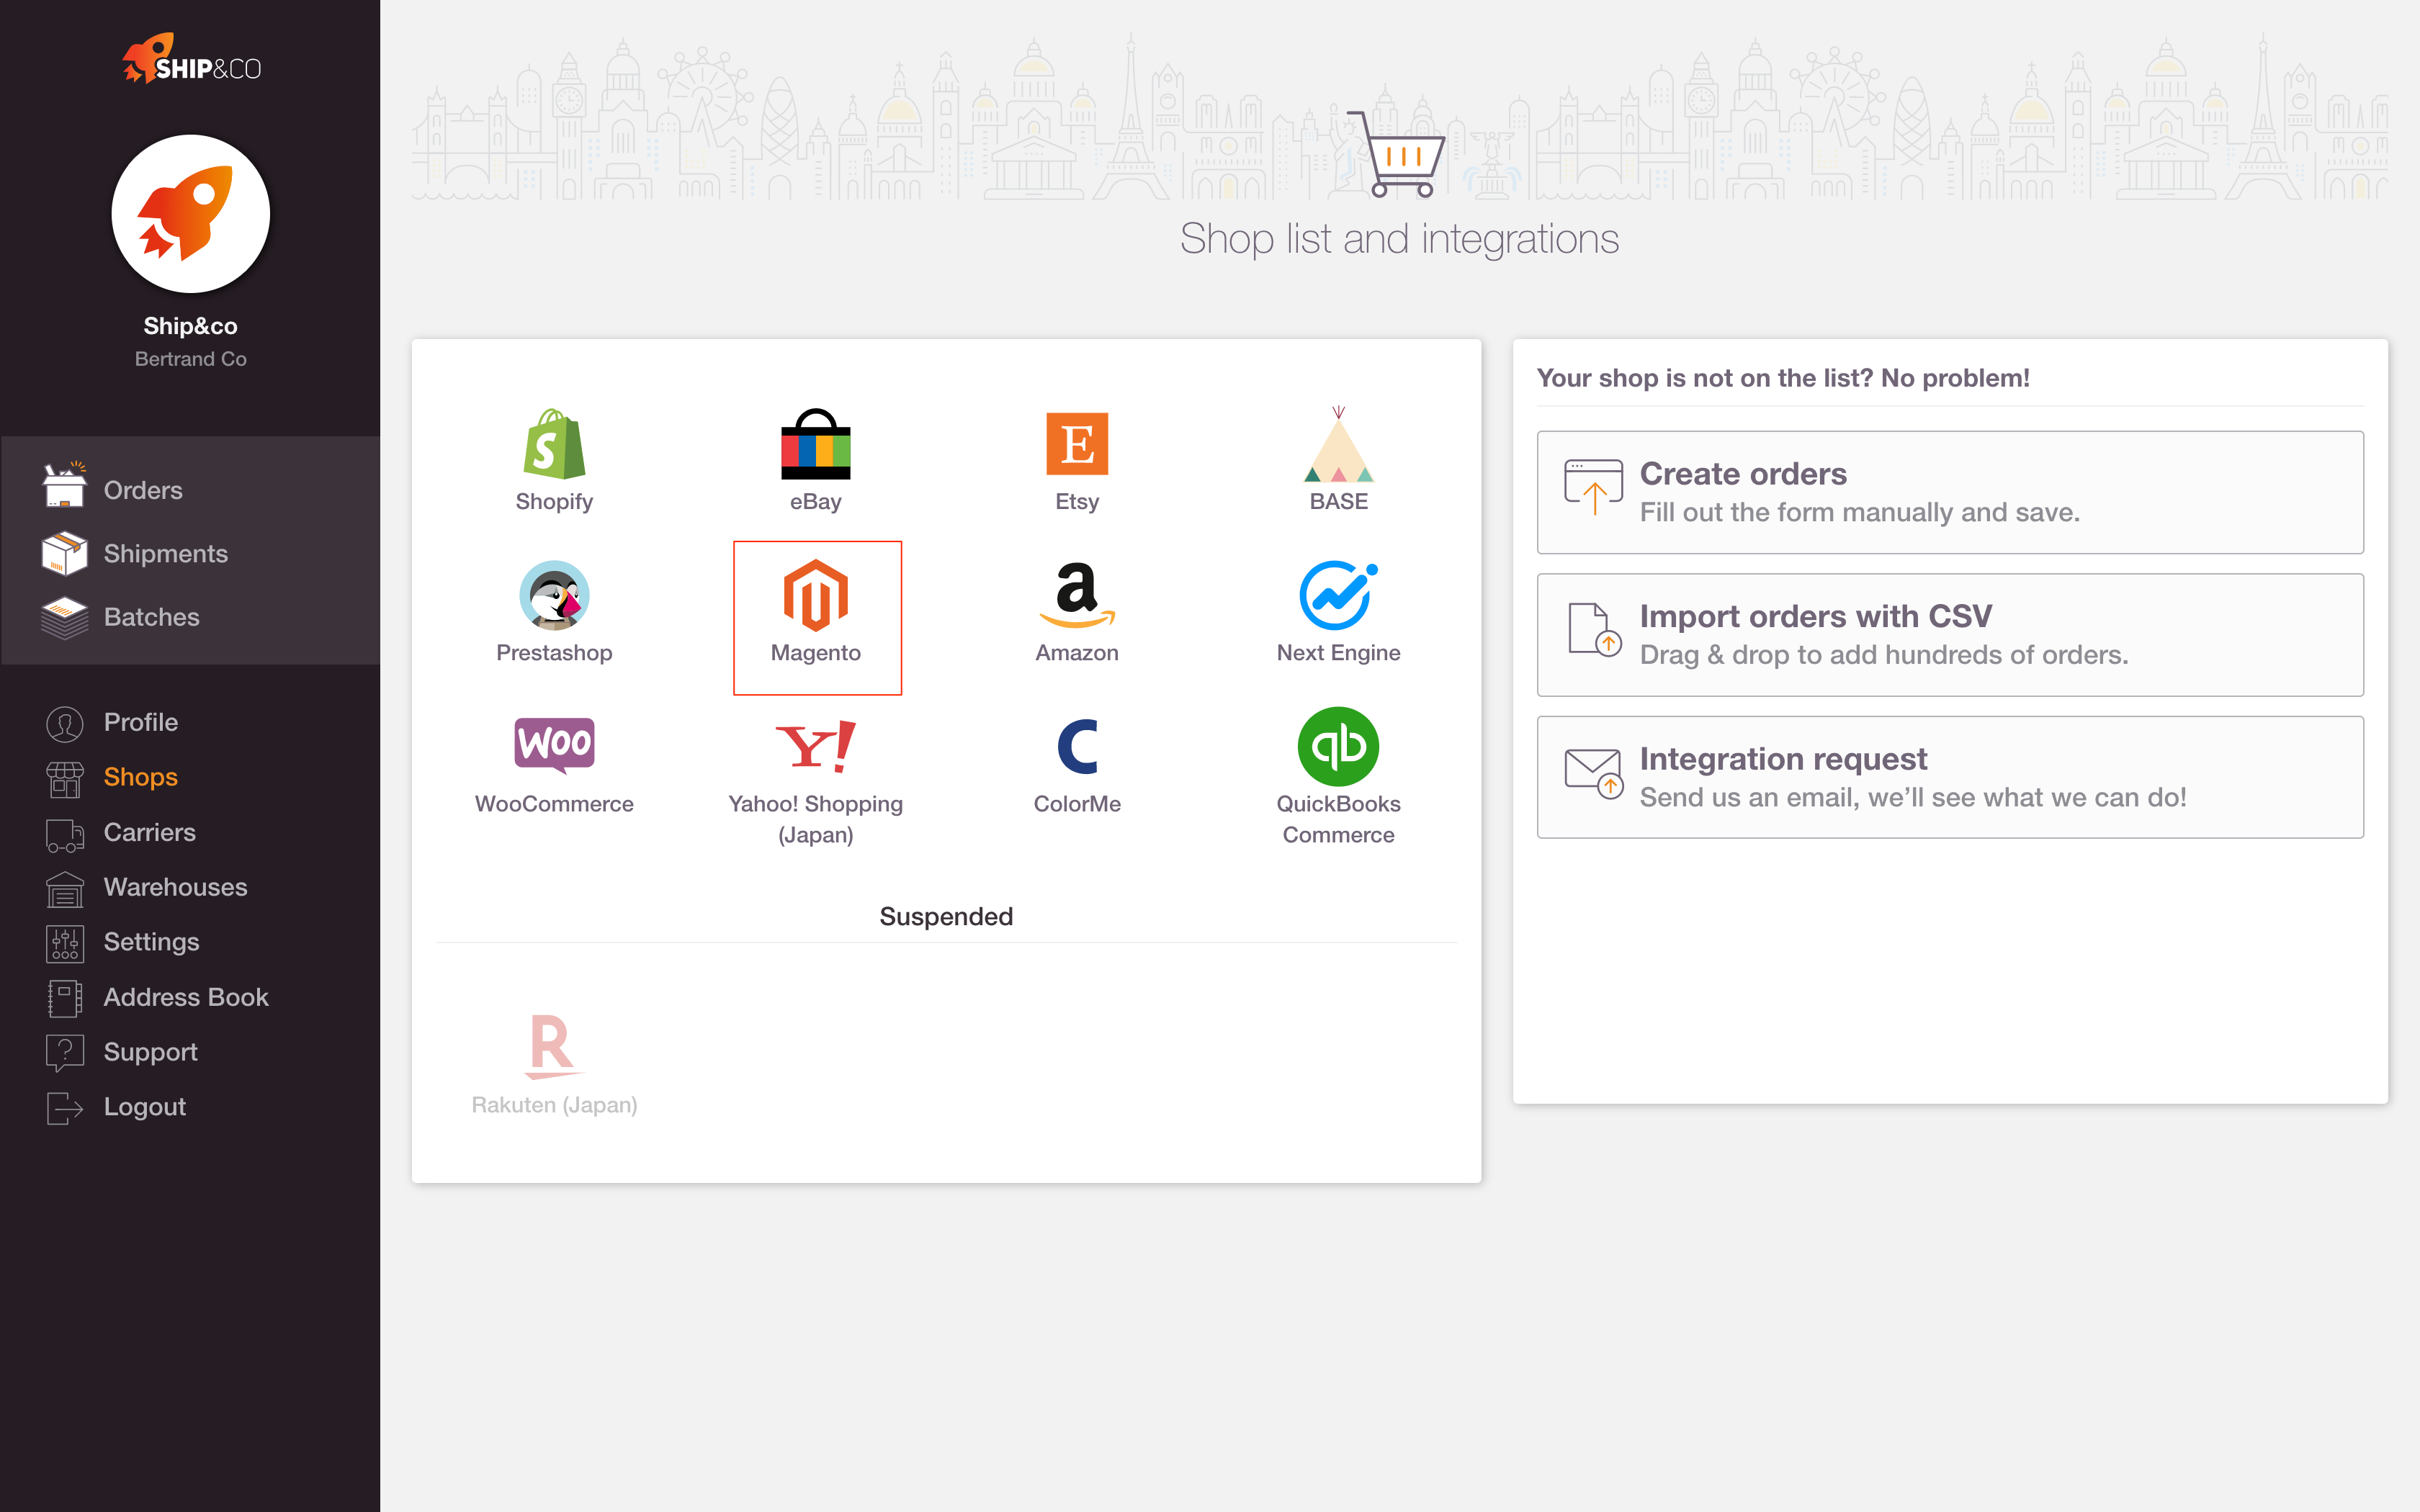Select the Shopify integration icon

point(554,444)
